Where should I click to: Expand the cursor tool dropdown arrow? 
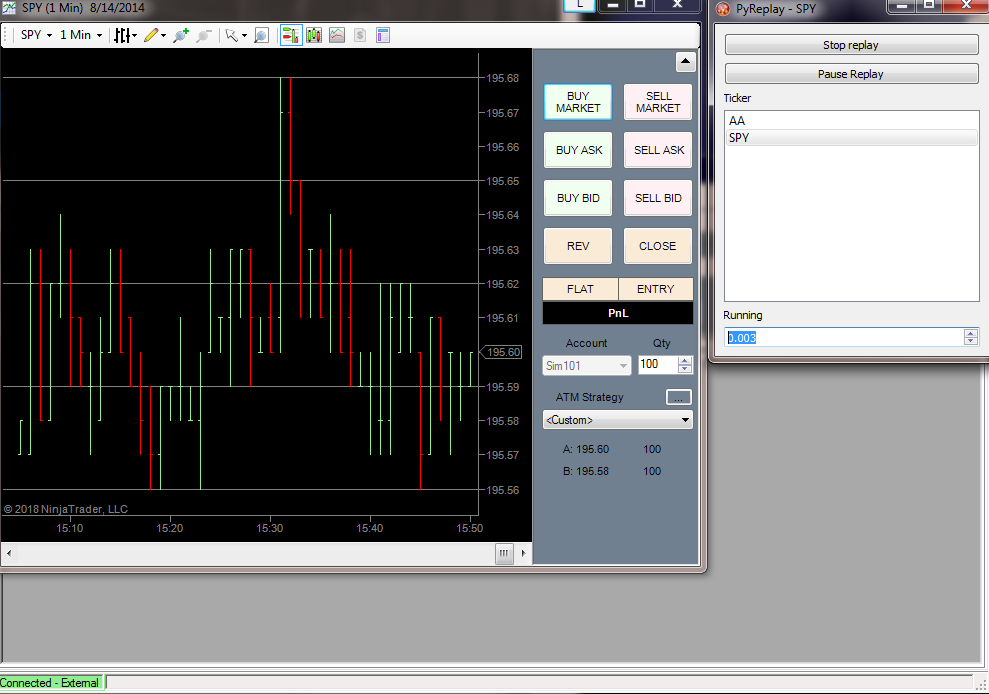(244, 36)
